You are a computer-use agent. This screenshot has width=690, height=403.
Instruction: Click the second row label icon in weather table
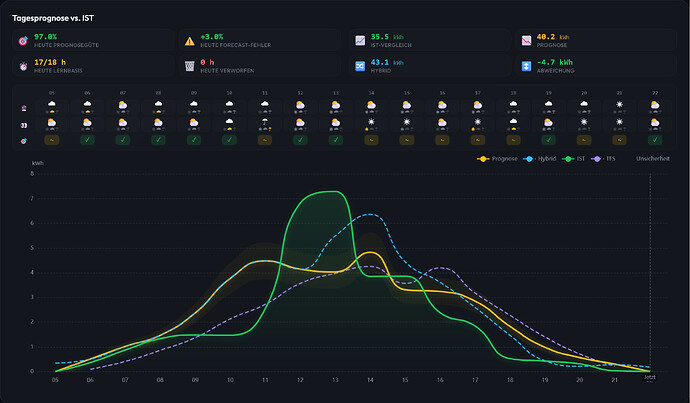click(24, 125)
